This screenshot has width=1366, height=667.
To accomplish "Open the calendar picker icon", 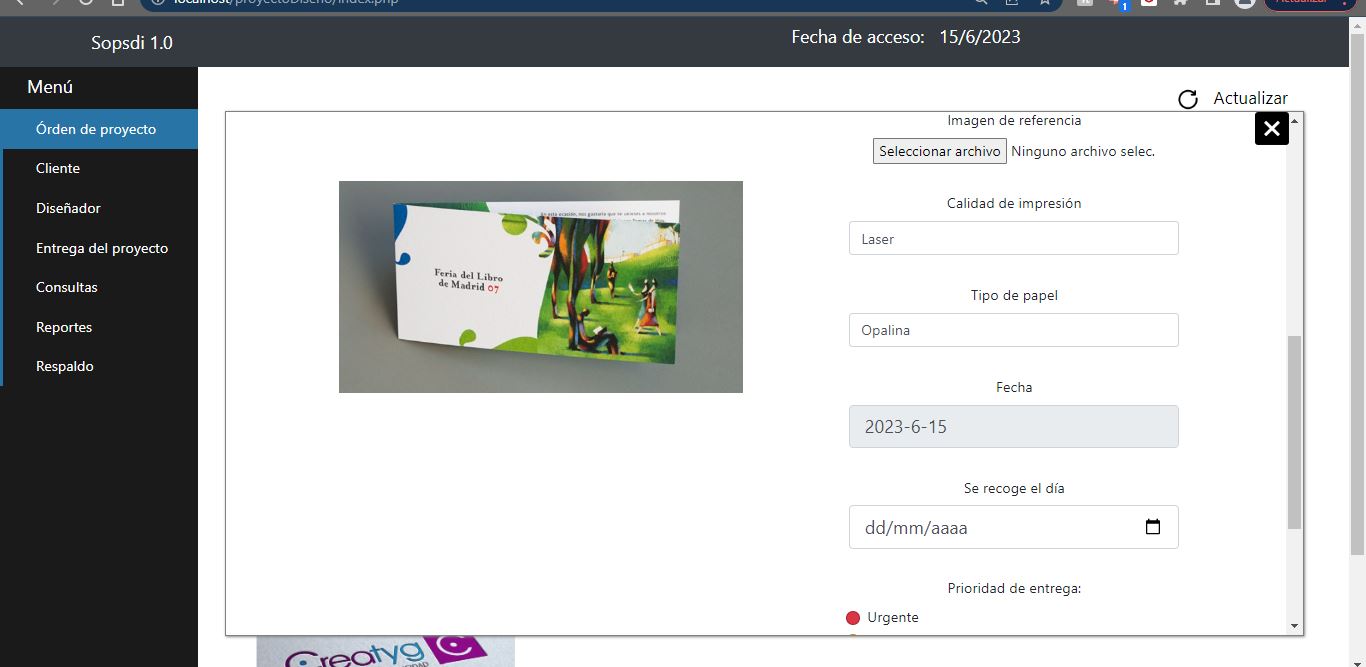I will click(1152, 527).
